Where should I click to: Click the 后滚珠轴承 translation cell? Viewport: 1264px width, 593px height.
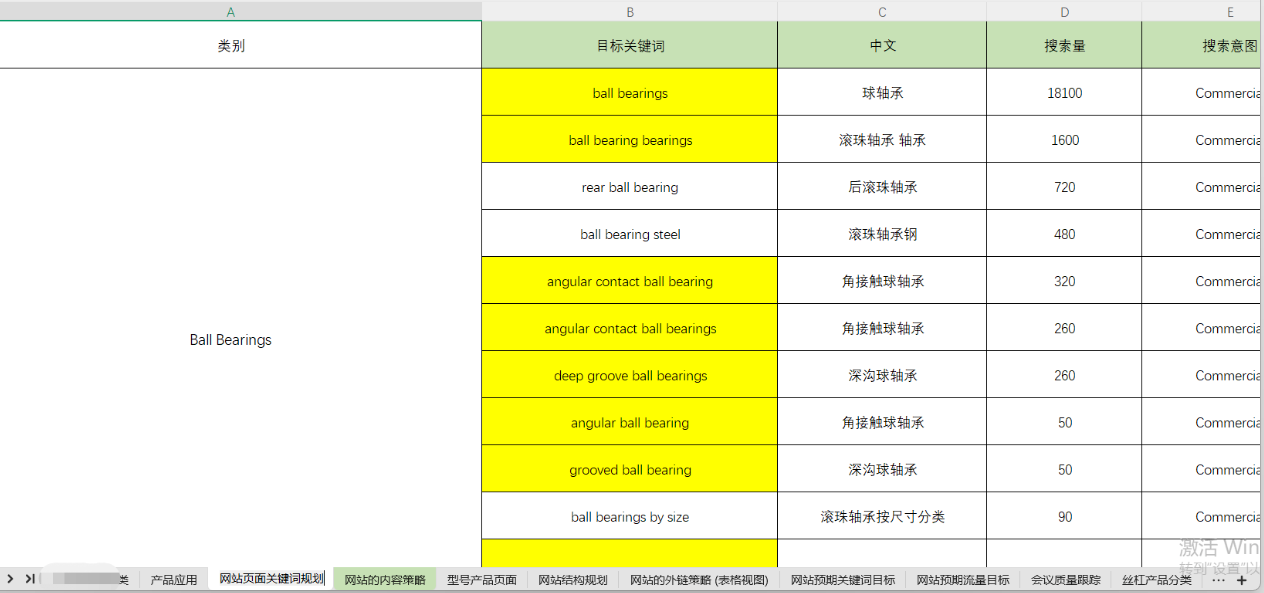[x=881, y=187]
